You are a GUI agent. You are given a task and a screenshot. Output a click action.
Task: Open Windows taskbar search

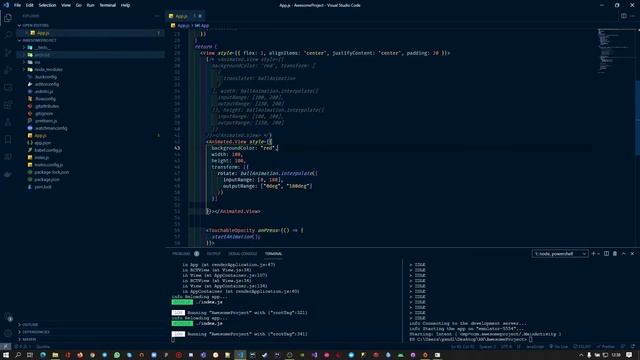[18, 355]
